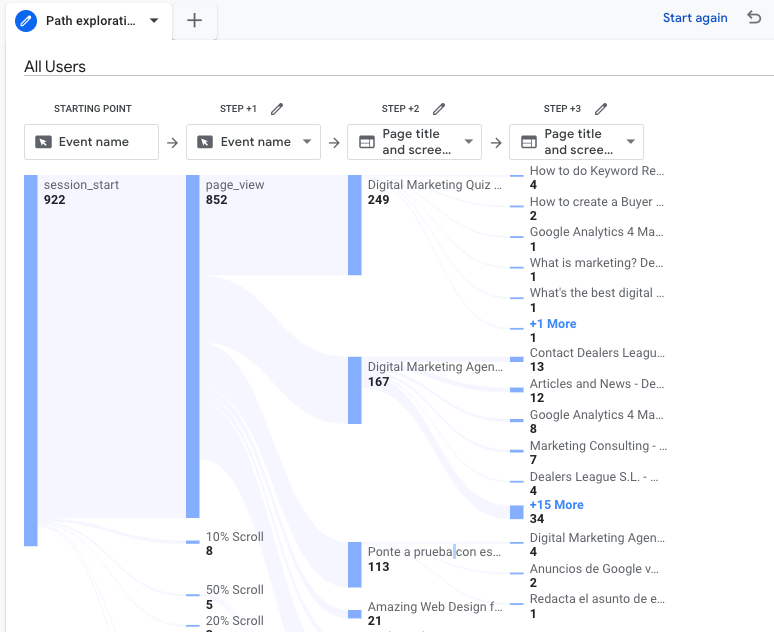Click the cursor icon in Starting Point selector
The height and width of the screenshot is (632, 774).
point(43,142)
